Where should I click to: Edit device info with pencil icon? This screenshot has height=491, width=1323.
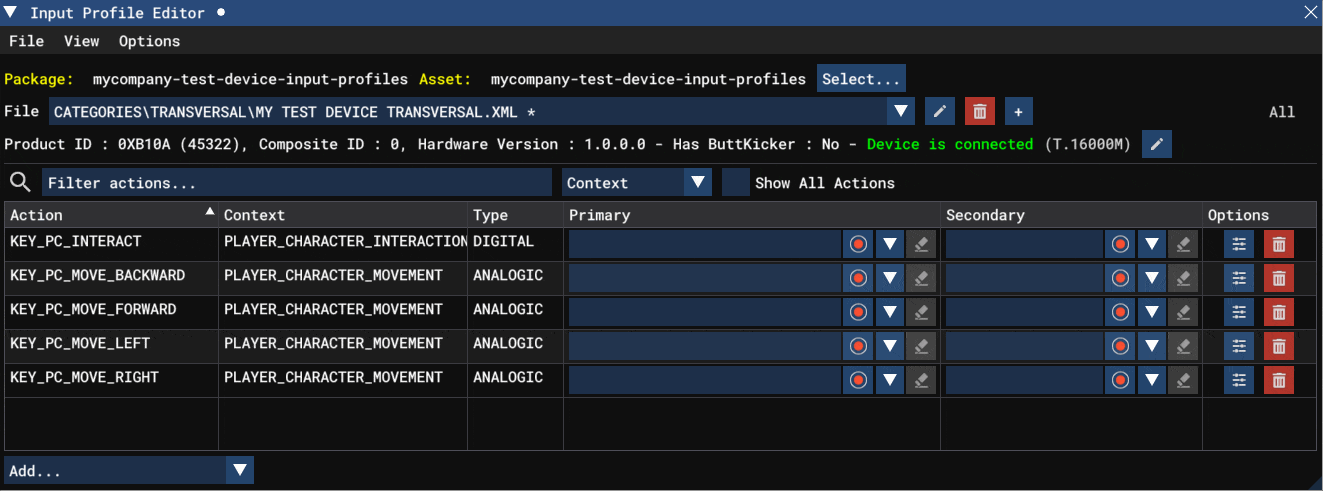[1157, 144]
